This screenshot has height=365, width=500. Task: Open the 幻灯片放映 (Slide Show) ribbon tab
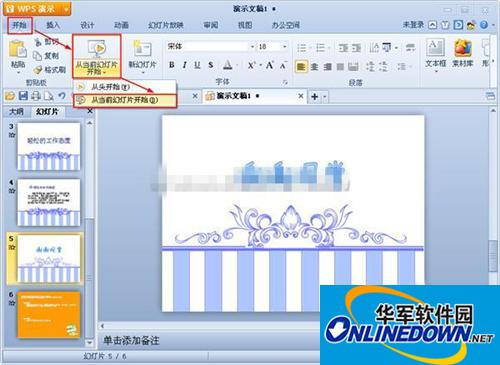(166, 25)
